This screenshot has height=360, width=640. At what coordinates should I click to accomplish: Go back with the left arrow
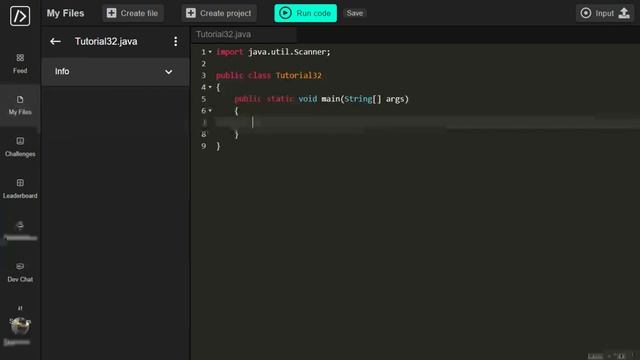tap(55, 42)
